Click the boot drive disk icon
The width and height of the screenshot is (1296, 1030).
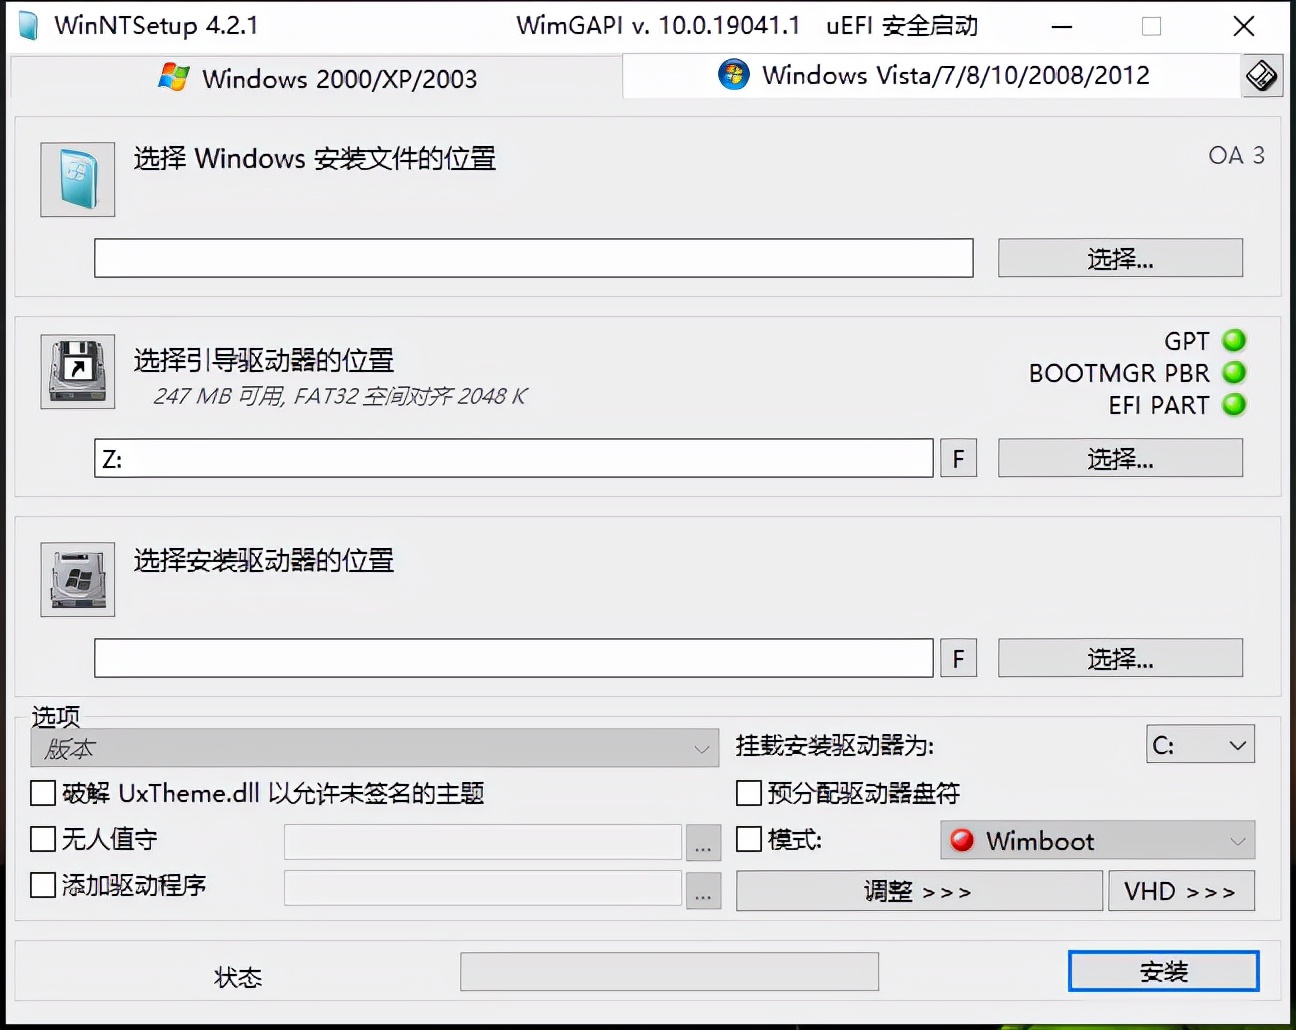click(x=77, y=372)
